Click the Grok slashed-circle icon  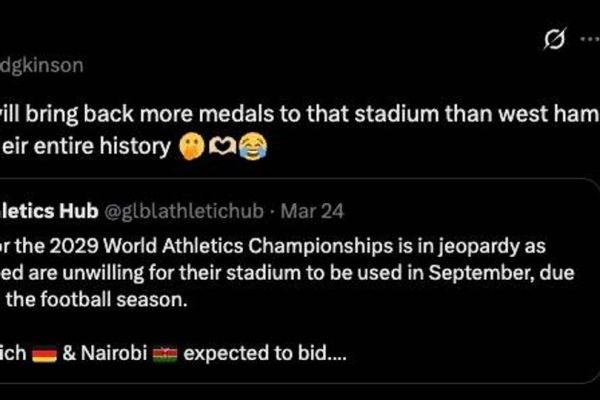[x=553, y=39]
